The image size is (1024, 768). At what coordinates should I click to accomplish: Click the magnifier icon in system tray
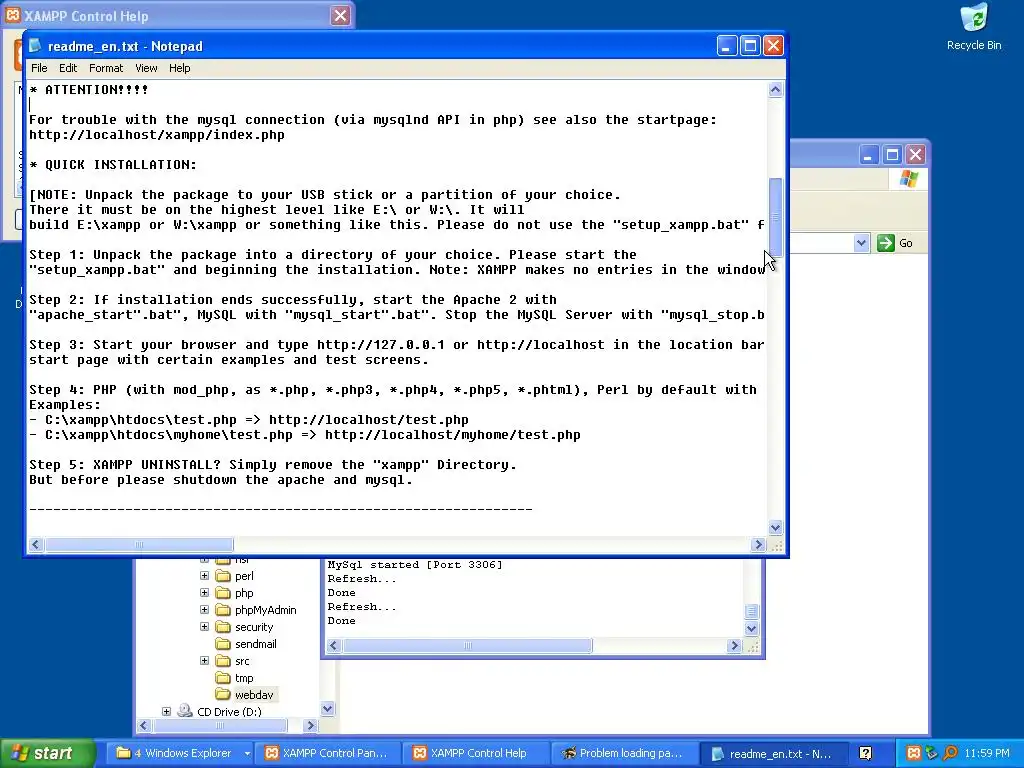click(x=950, y=753)
